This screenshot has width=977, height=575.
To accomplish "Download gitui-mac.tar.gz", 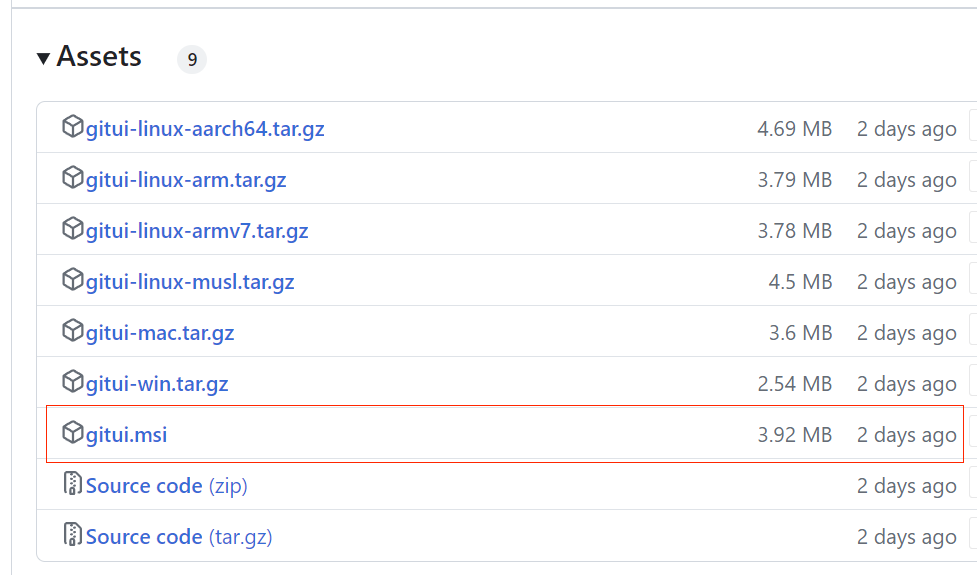I will [160, 333].
